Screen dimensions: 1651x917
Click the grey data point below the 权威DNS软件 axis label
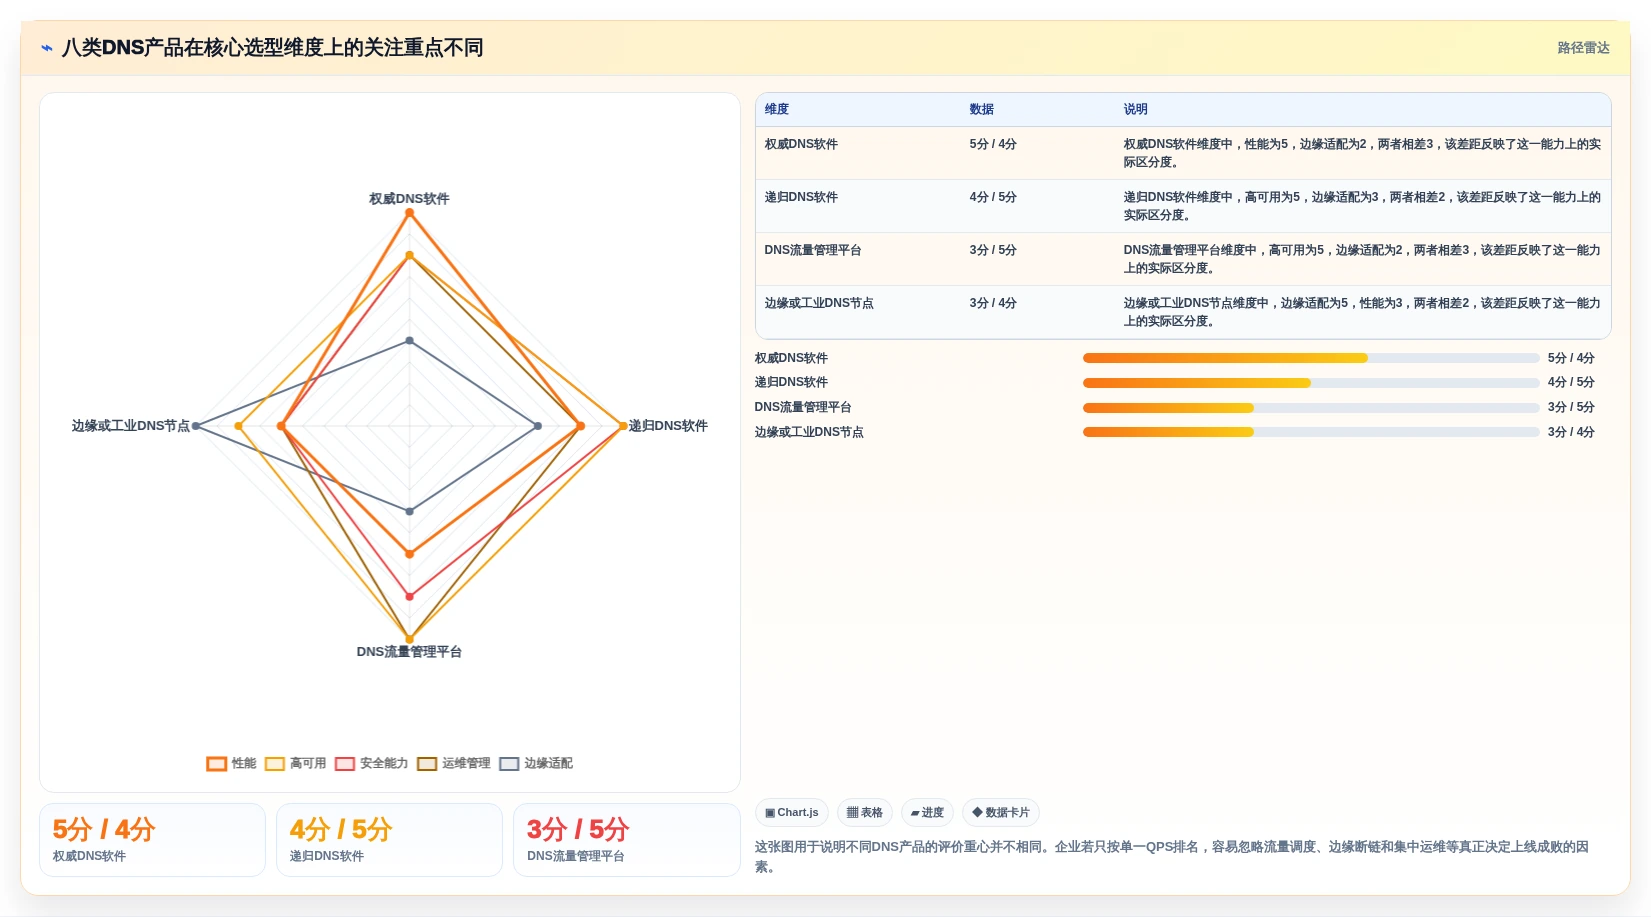point(409,341)
